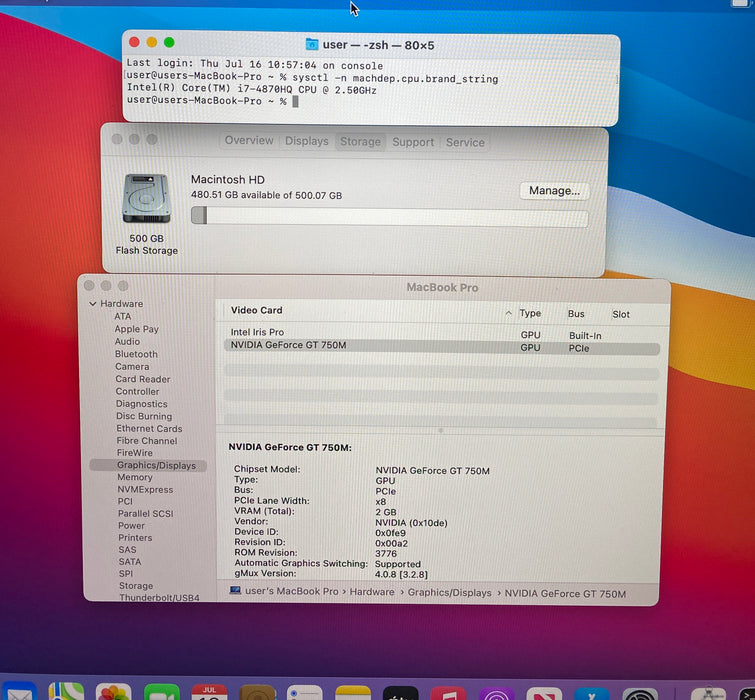Screen dimensions: 755x700
Task: Select Printers in the sidebar
Action: [135, 537]
